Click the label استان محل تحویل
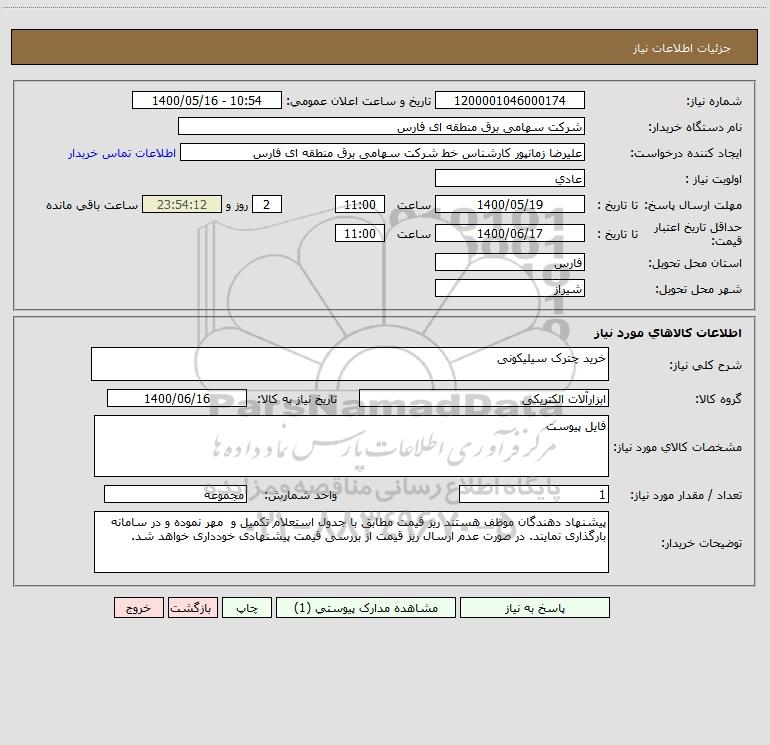 point(695,264)
